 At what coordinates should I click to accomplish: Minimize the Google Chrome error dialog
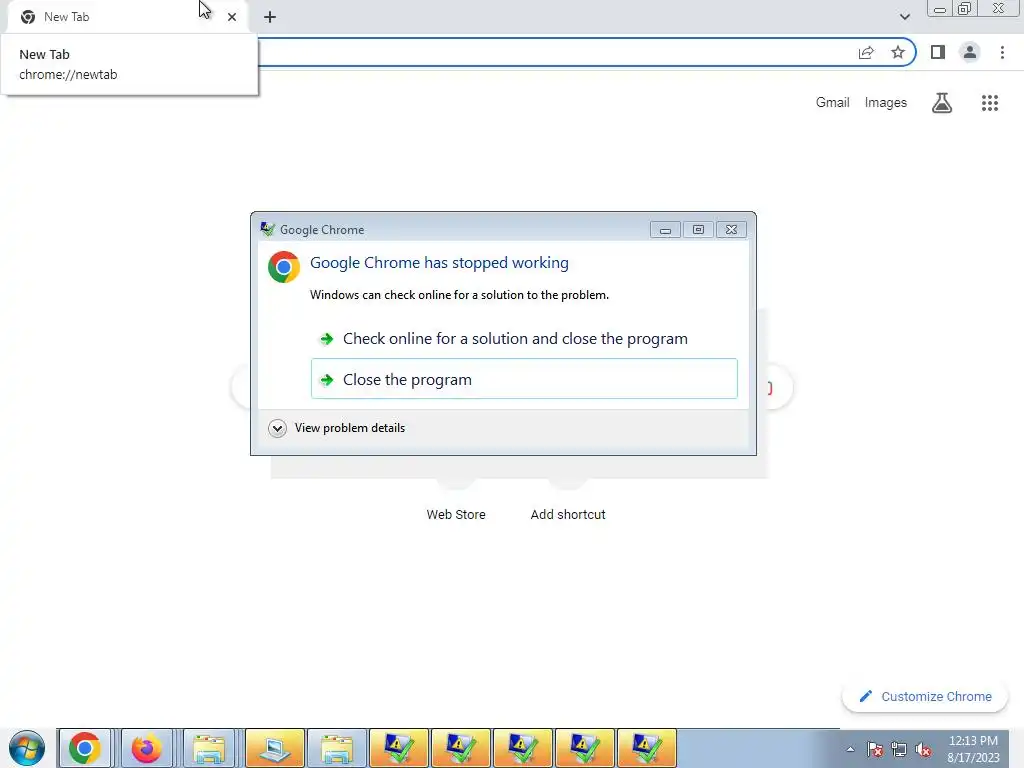[665, 230]
